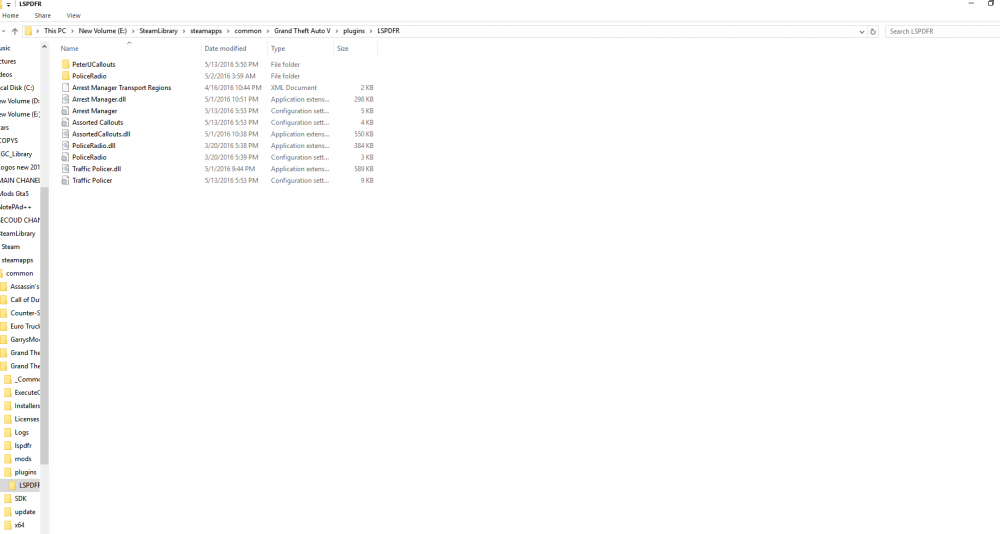1000x534 pixels.
Task: Go to This PC in address bar
Action: point(55,31)
